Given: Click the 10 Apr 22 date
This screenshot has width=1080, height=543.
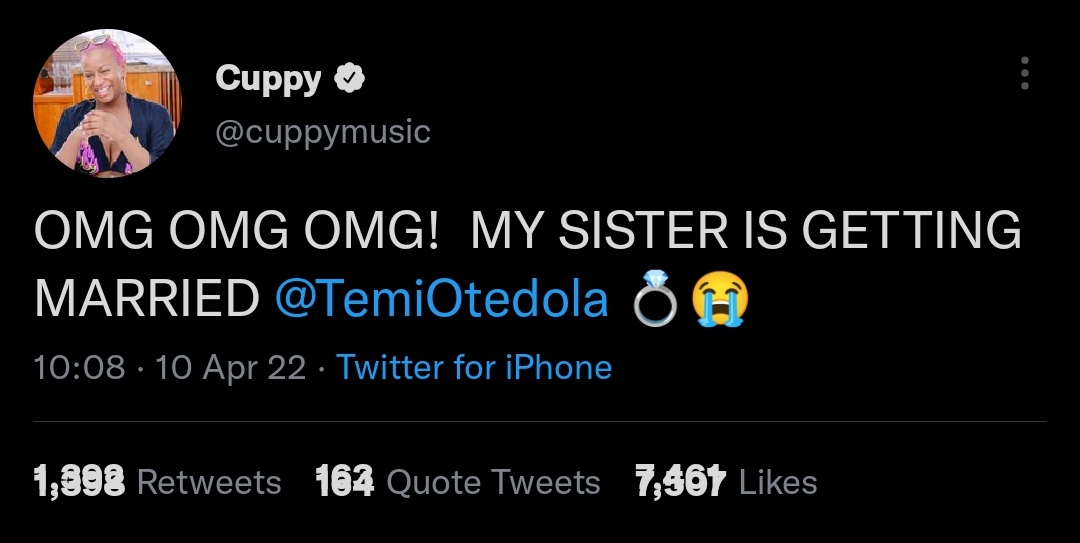Looking at the screenshot, I should coord(231,368).
